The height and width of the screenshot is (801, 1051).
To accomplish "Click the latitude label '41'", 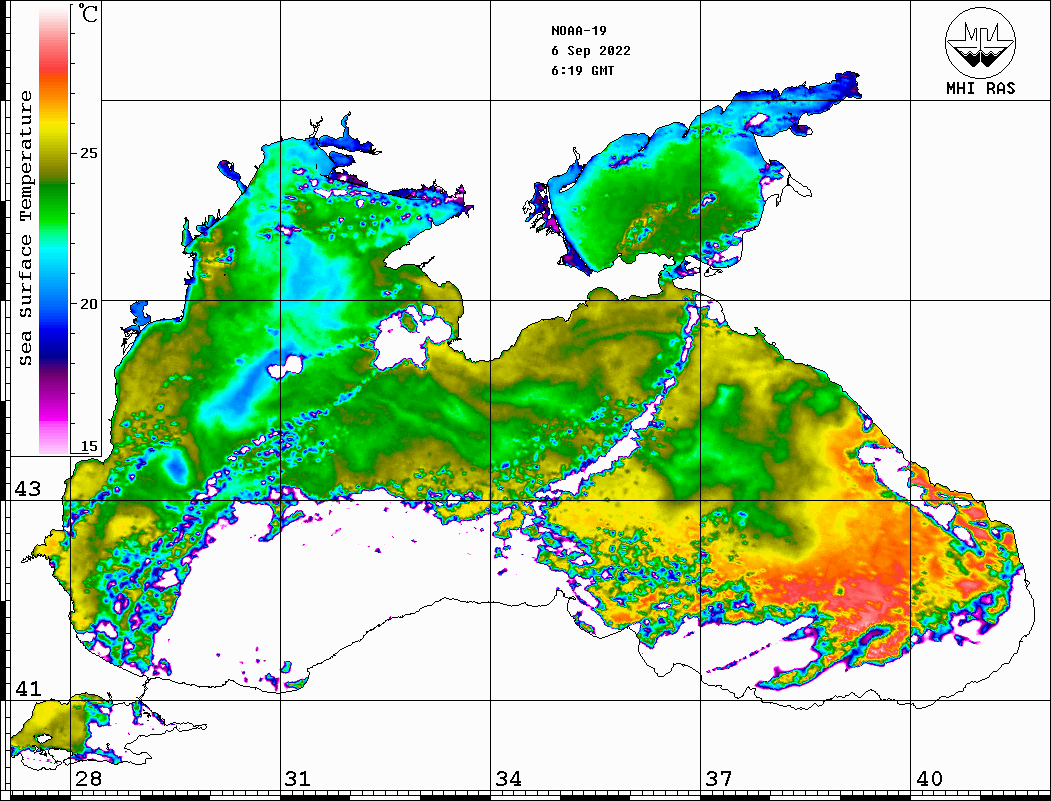I will coord(28,688).
